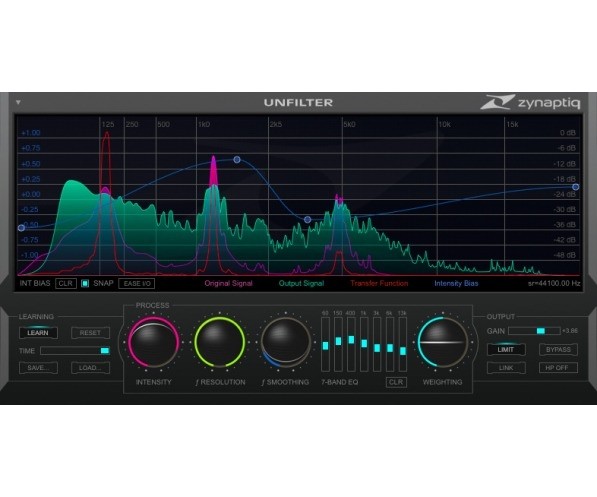This screenshot has height=497, width=597.
Task: Click the intensity bias node at right edge
Action: tap(576, 187)
